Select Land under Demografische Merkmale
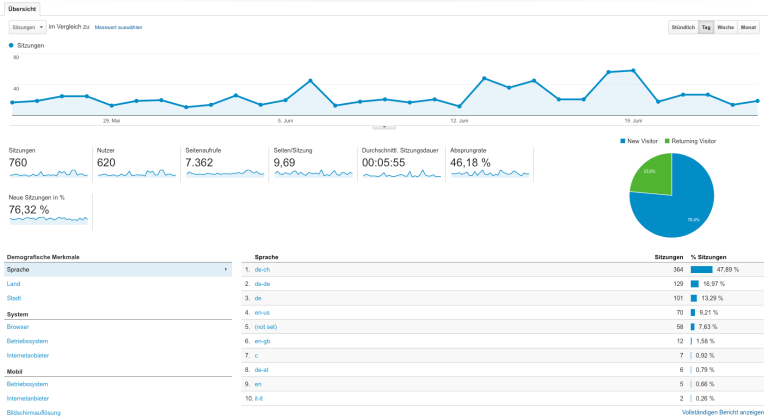768x419 pixels. pos(13,284)
